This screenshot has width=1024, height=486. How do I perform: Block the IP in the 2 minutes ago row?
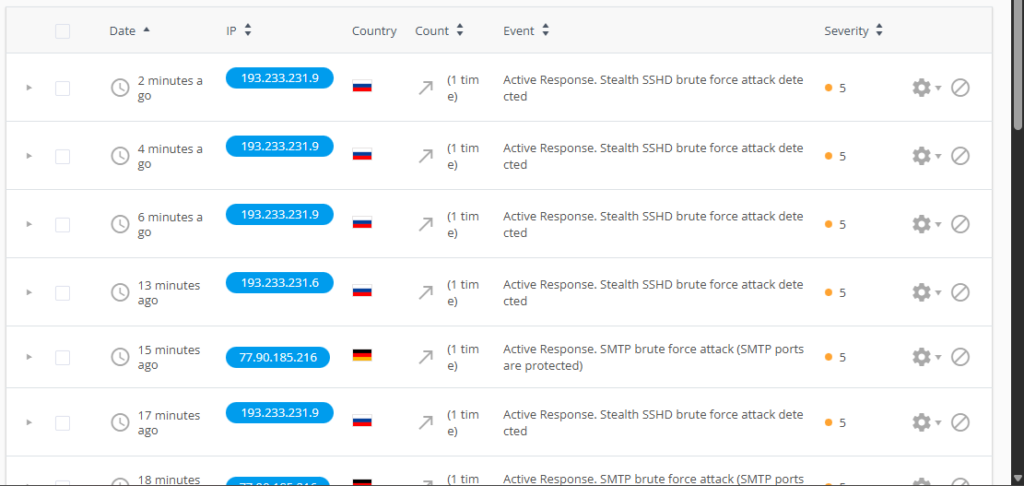pyautogui.click(x=960, y=88)
